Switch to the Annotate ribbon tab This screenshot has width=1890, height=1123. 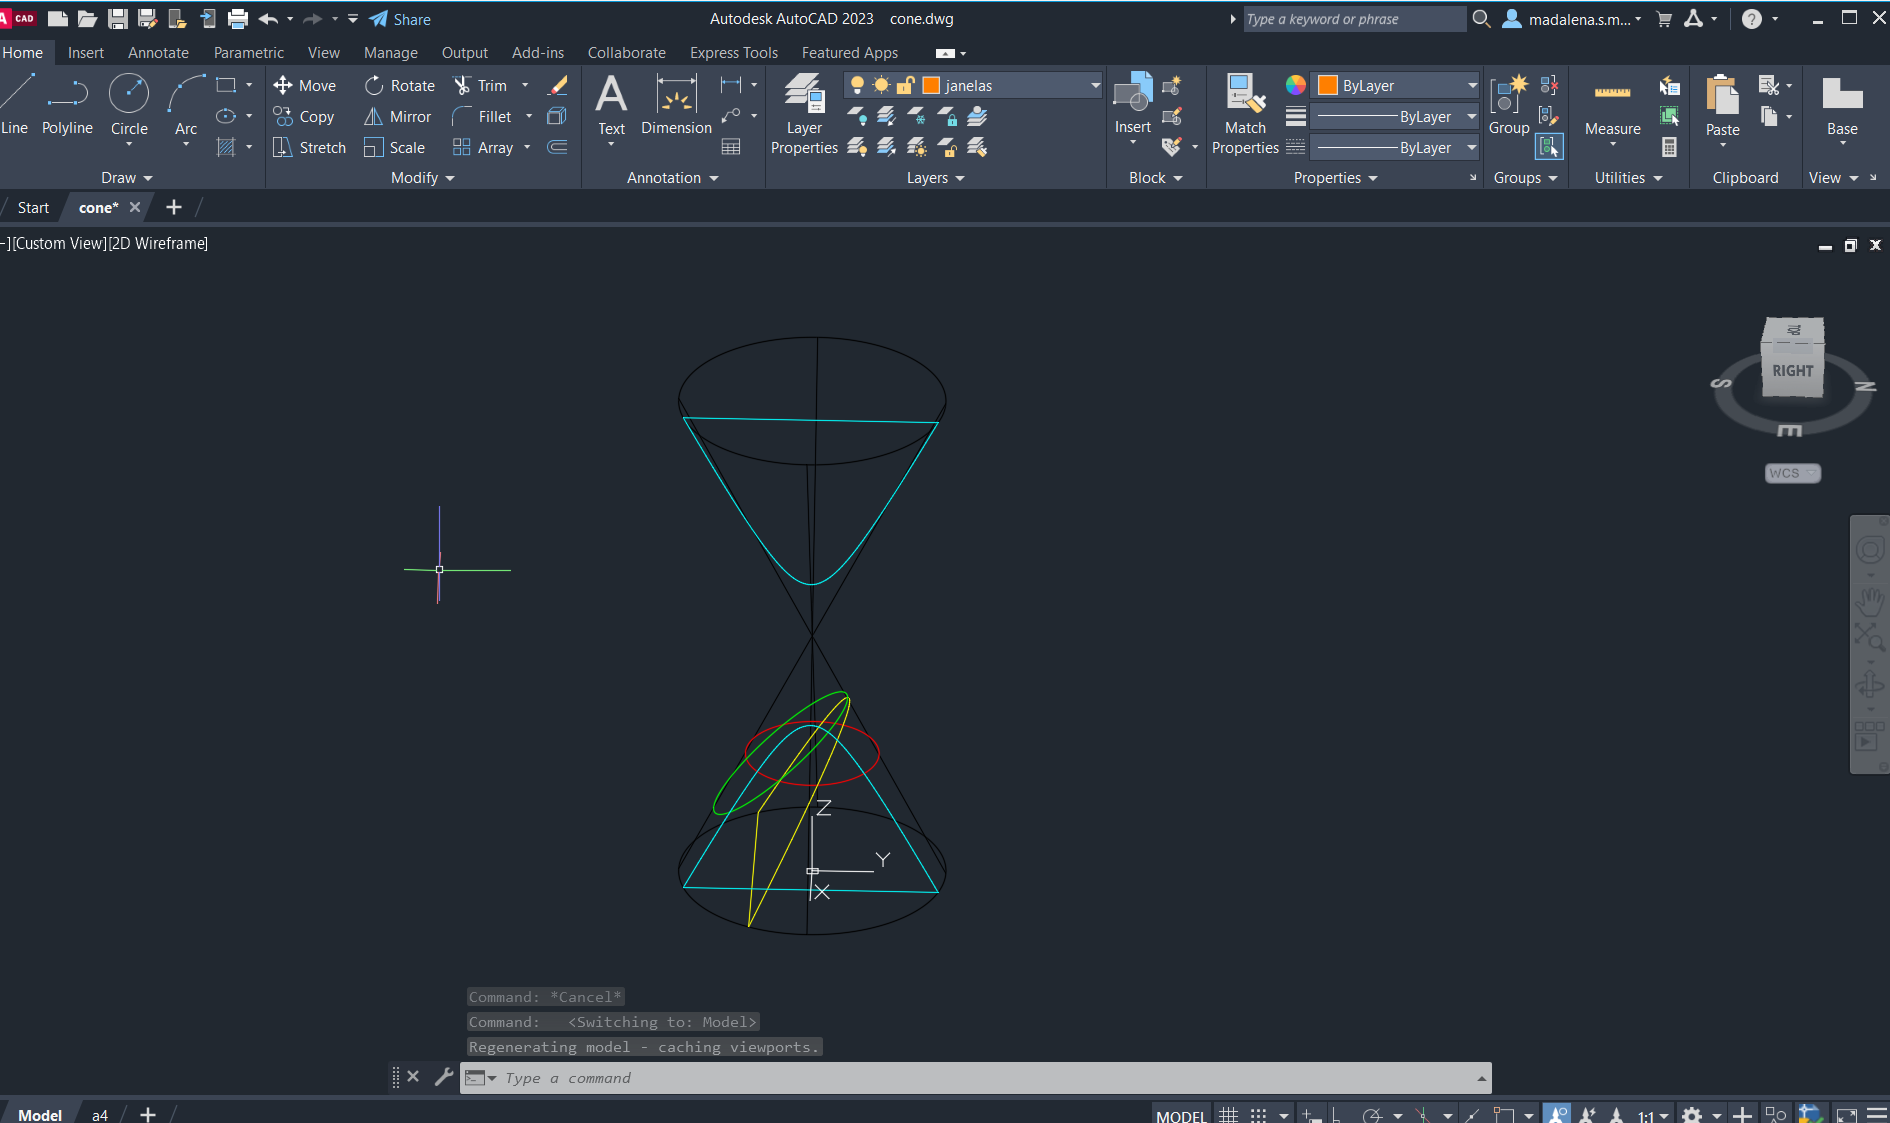[158, 53]
